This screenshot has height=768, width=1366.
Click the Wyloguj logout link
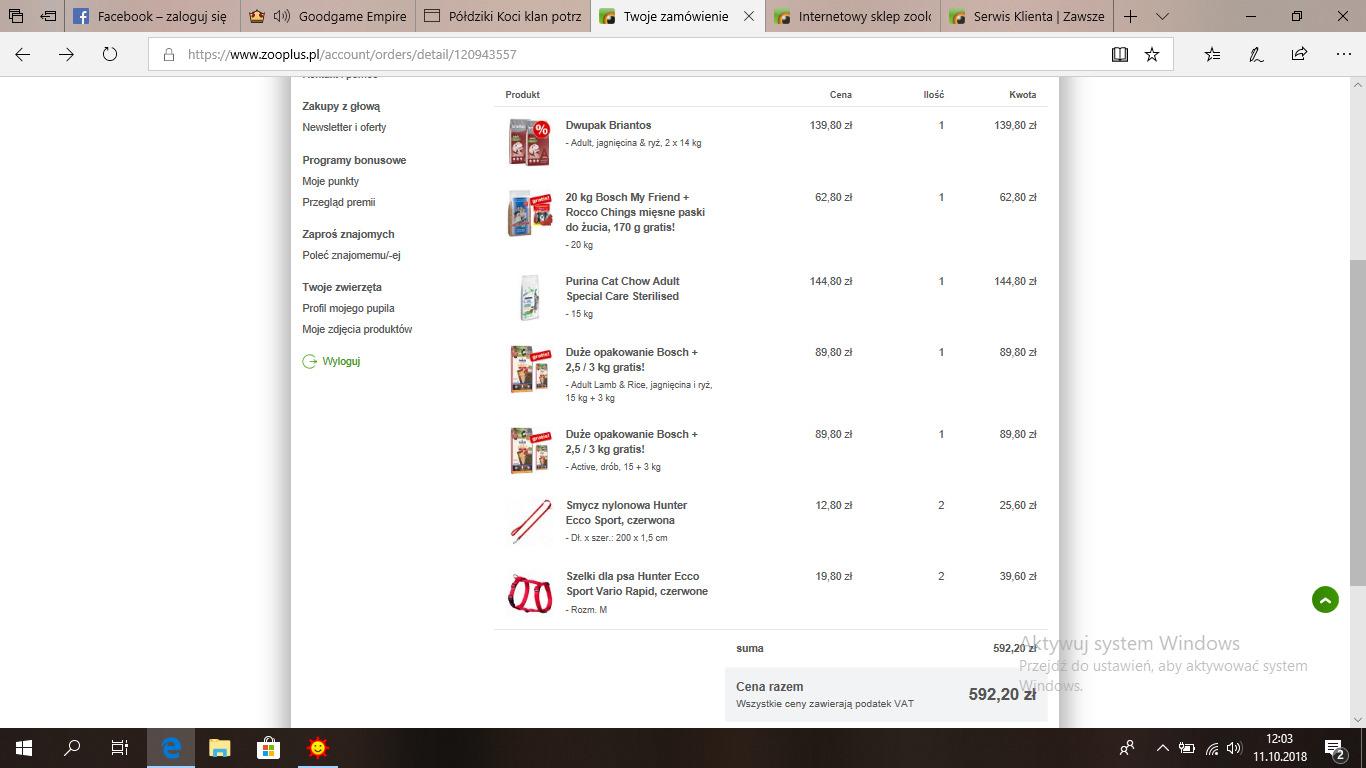341,361
